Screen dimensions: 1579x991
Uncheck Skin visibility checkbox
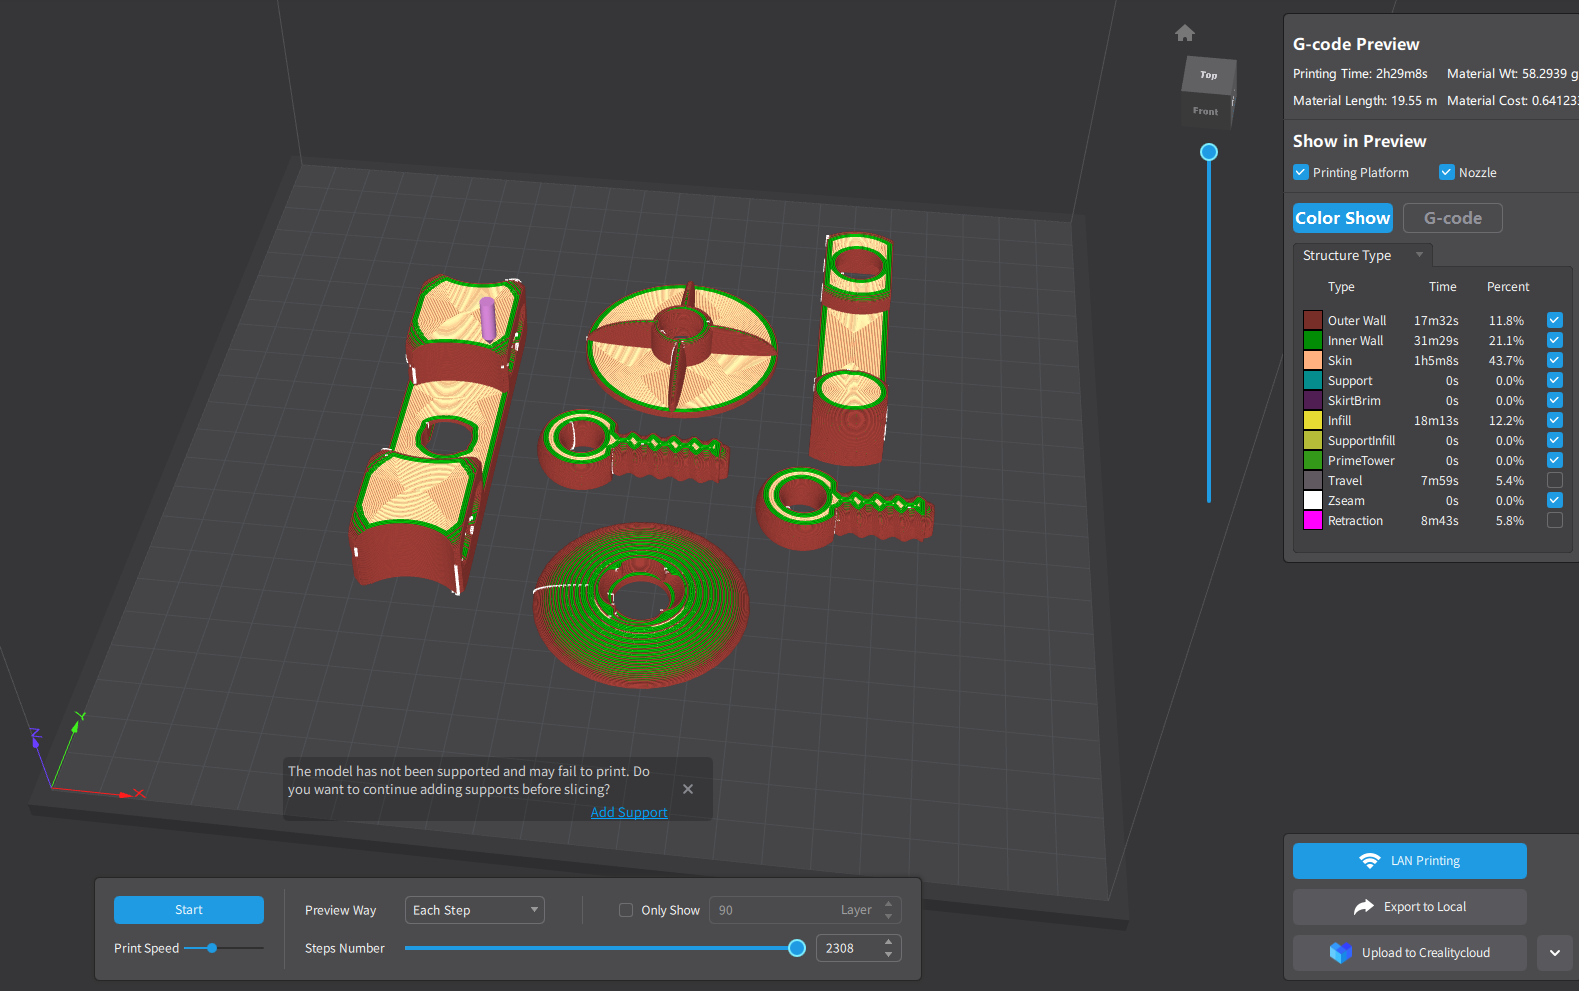(x=1555, y=360)
